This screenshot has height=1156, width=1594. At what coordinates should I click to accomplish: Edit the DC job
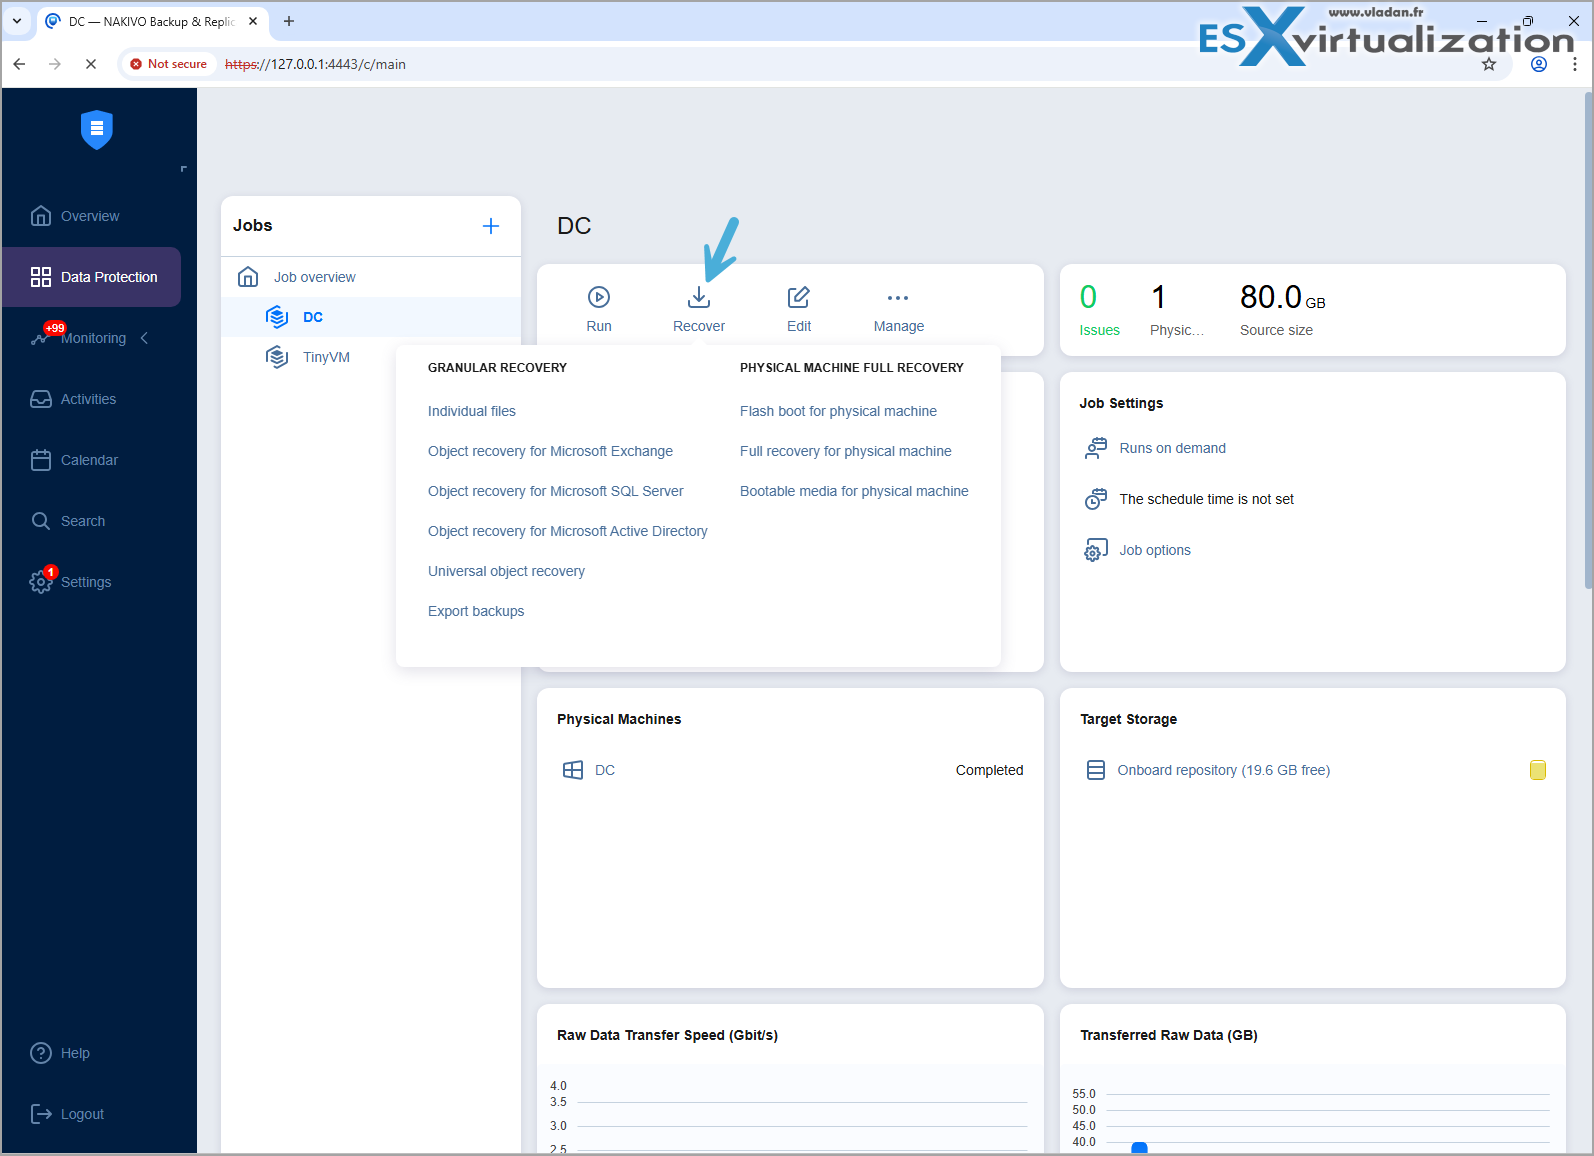(799, 308)
